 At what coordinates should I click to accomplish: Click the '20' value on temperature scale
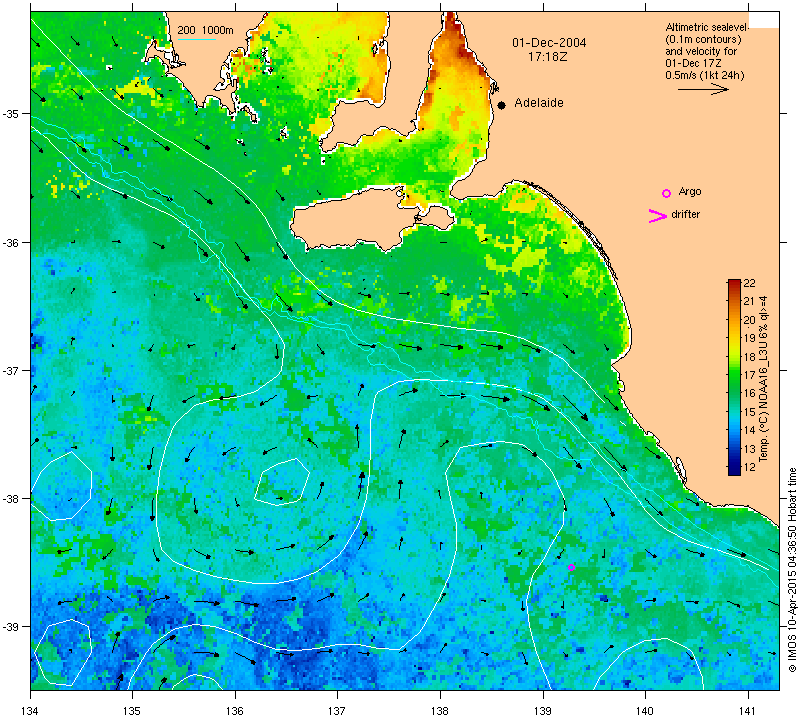[x=749, y=320]
